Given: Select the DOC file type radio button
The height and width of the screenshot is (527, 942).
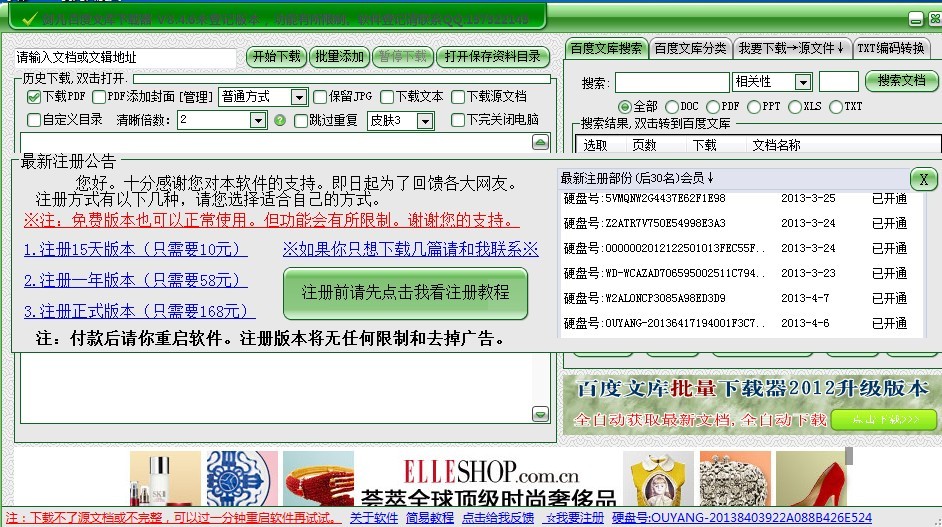Looking at the screenshot, I should point(672,107).
